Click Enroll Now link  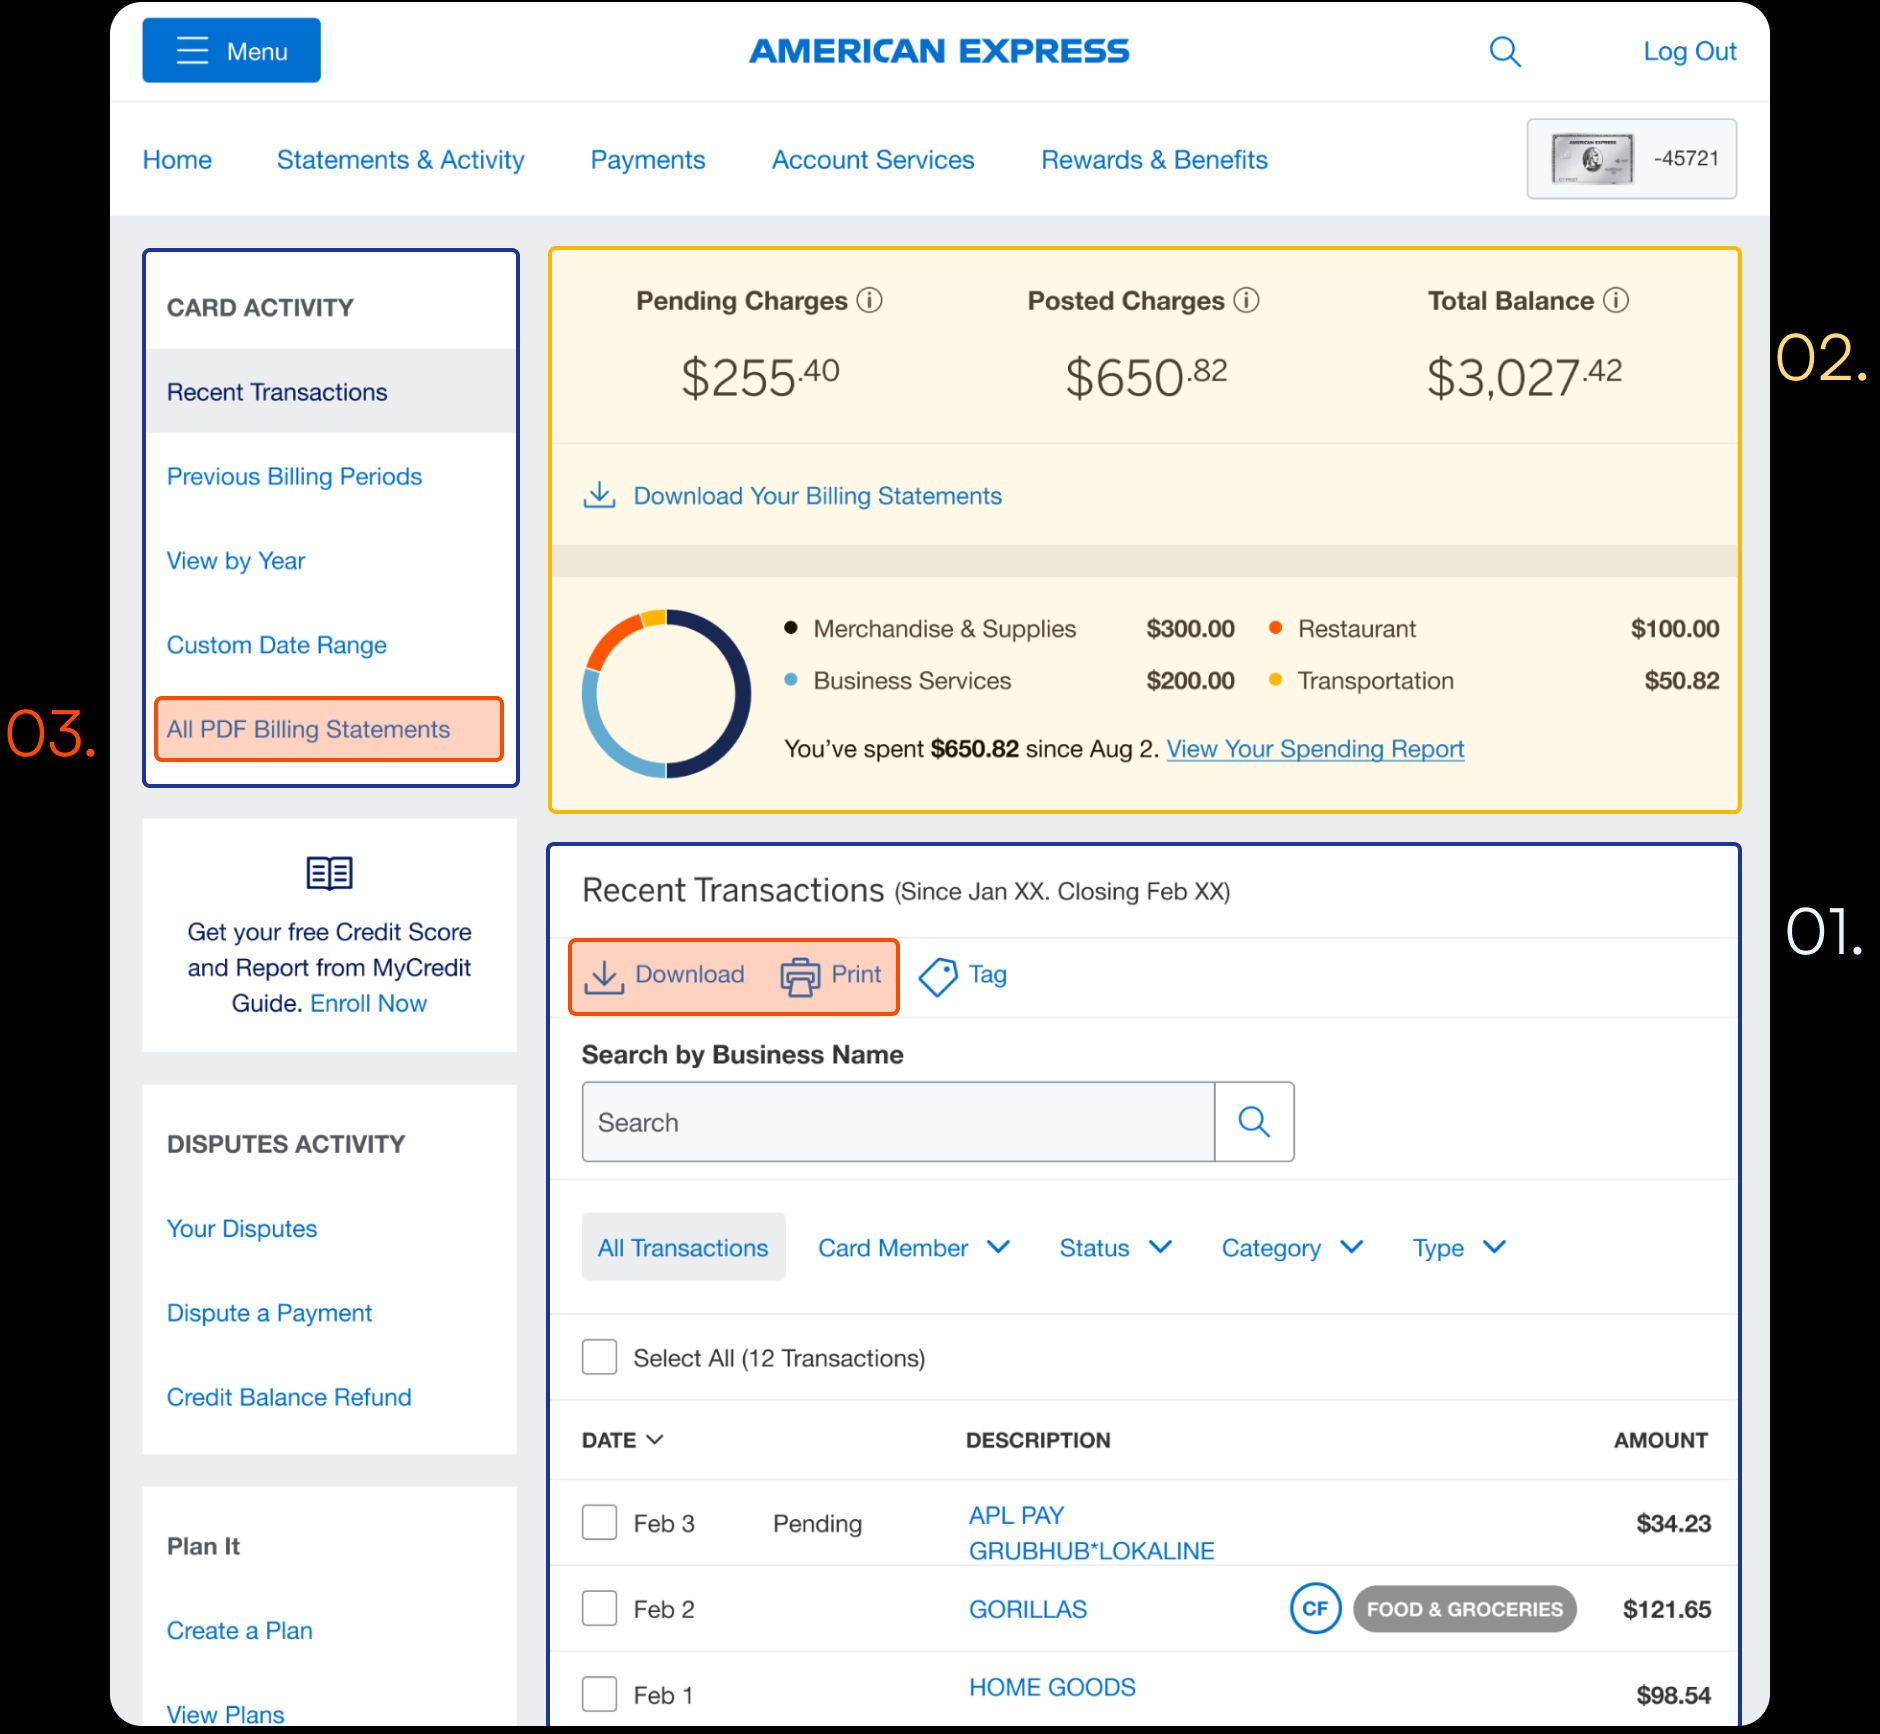coord(368,1003)
